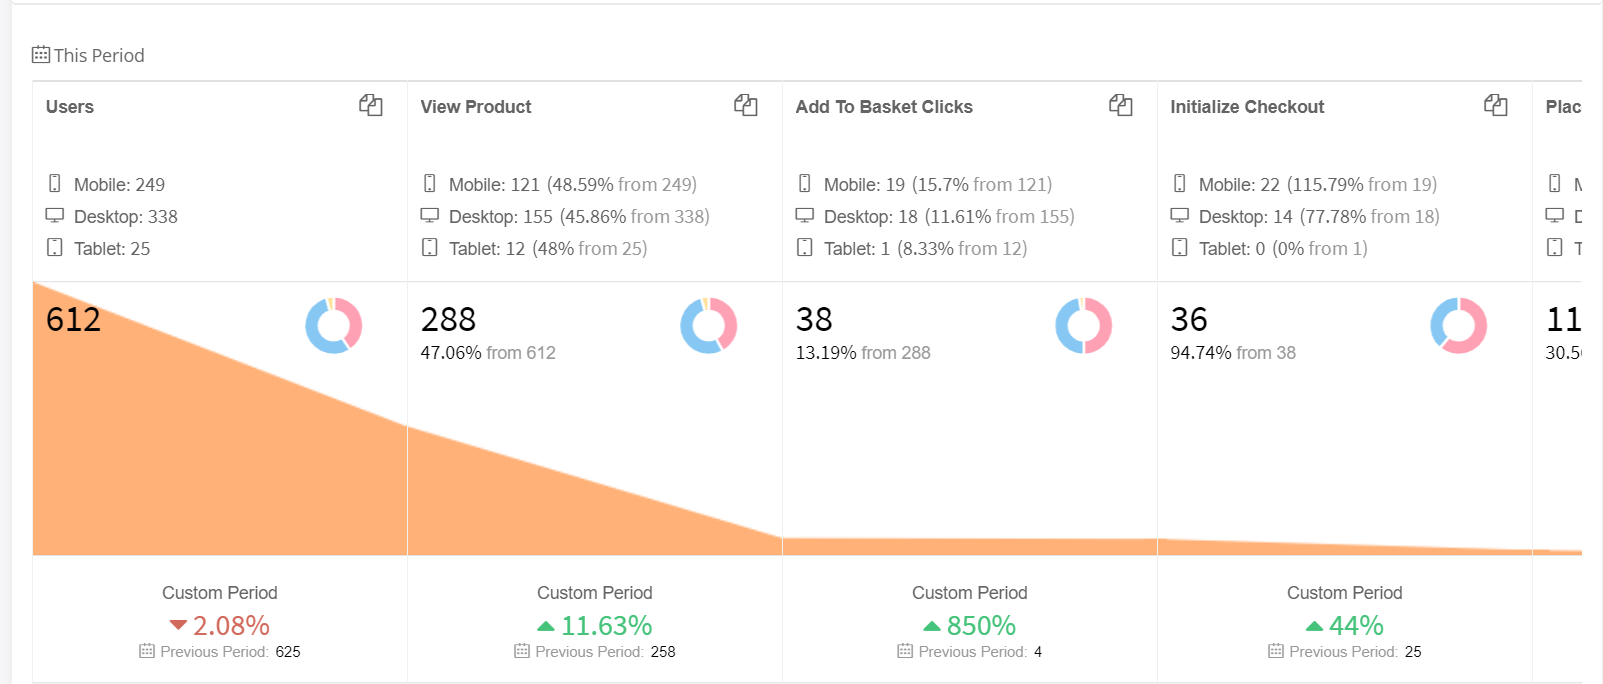Click copy icon for Initialize Checkout
The image size is (1603, 684).
click(1496, 105)
